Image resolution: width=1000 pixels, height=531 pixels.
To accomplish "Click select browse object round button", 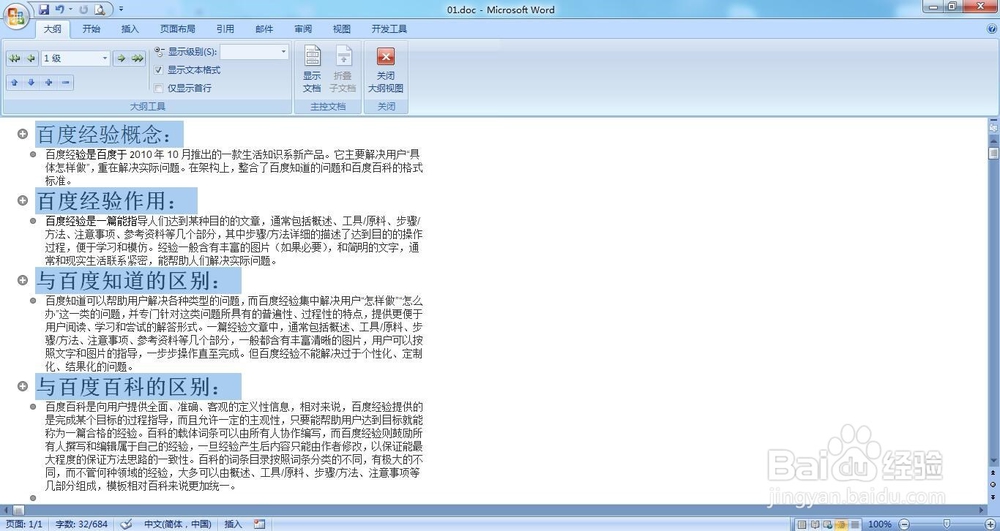I will tap(993, 484).
